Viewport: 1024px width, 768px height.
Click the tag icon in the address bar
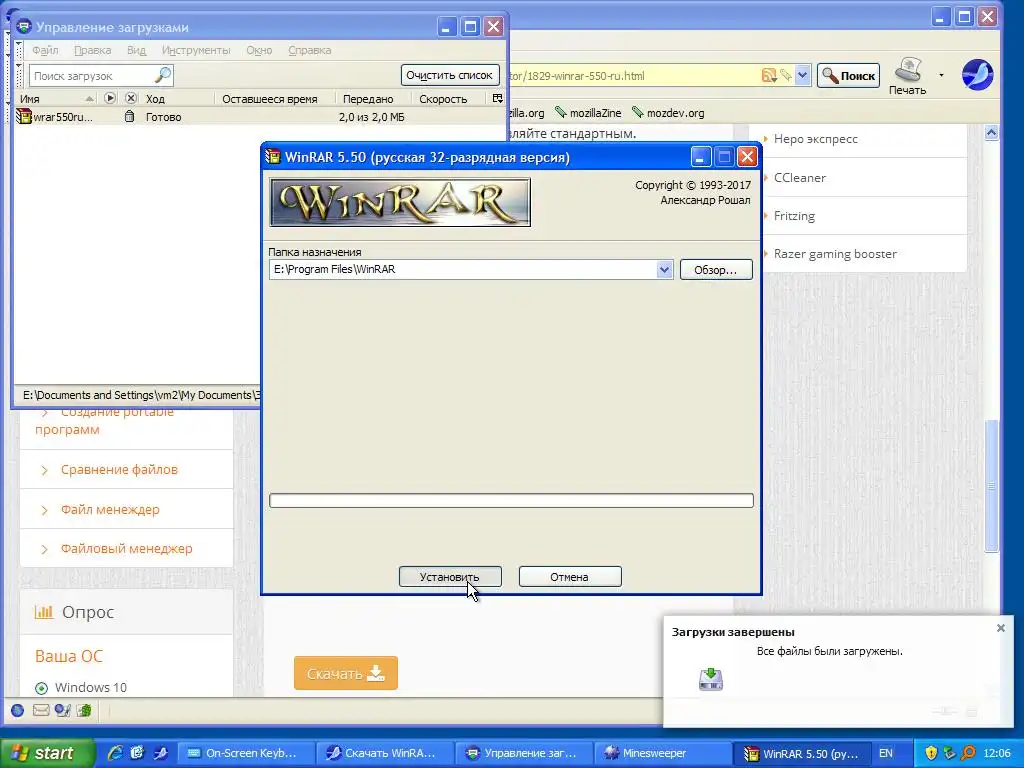(786, 76)
